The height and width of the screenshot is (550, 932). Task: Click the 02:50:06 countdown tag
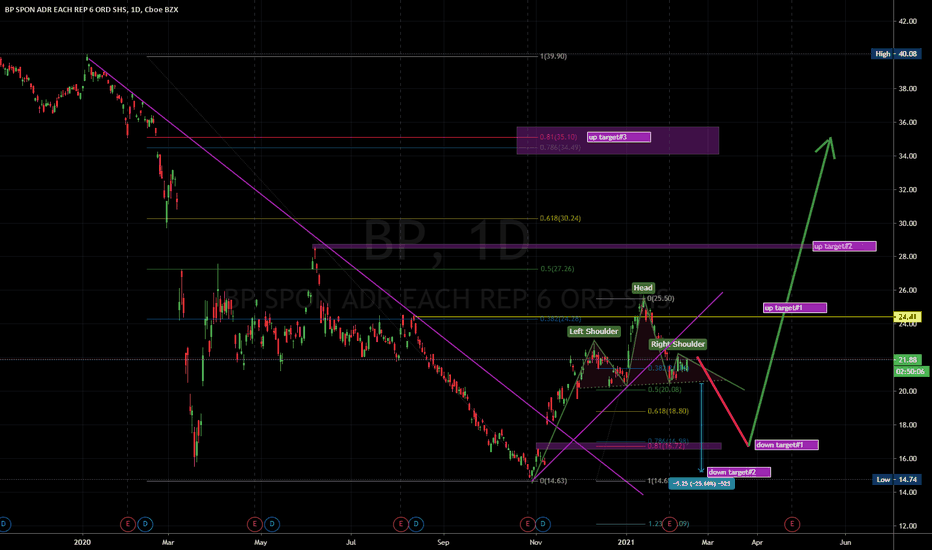point(909,371)
